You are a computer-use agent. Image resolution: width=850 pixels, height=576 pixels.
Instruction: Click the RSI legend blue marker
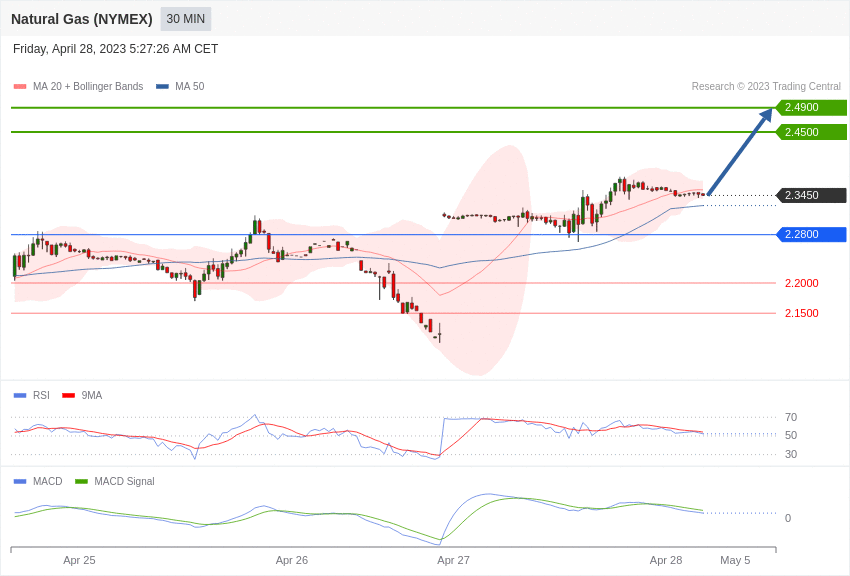(20, 396)
